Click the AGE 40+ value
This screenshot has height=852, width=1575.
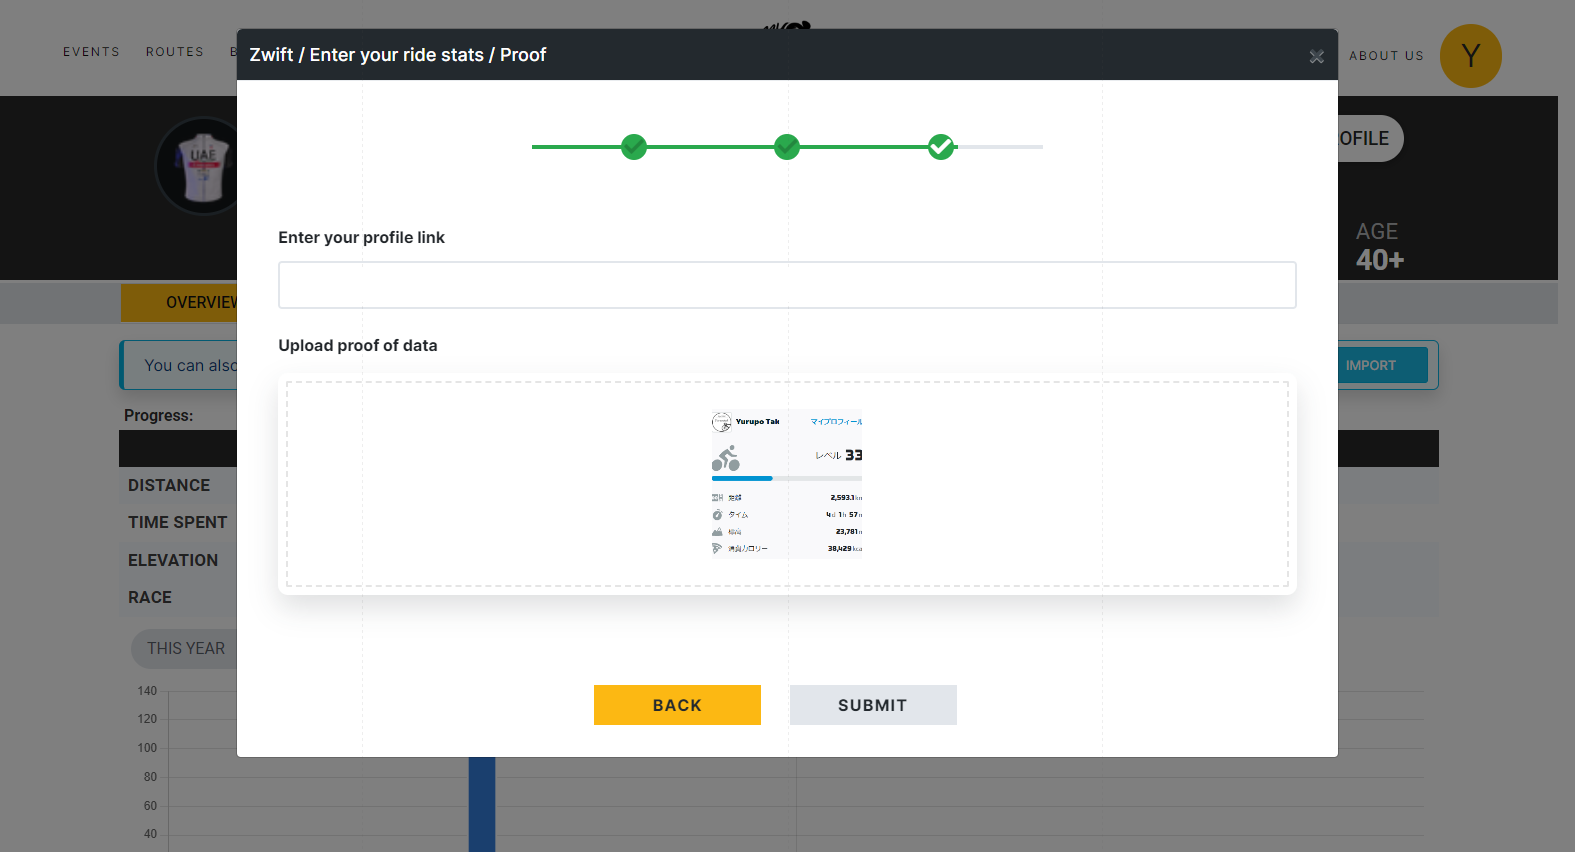tap(1379, 260)
